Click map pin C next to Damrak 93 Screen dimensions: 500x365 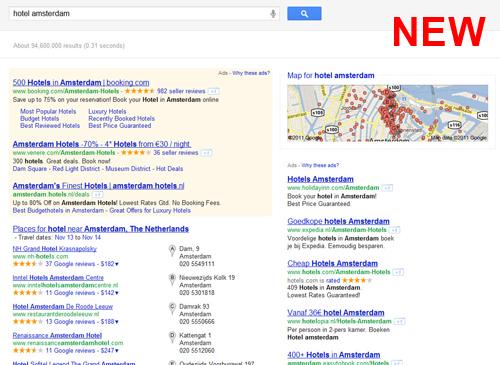coord(172,308)
